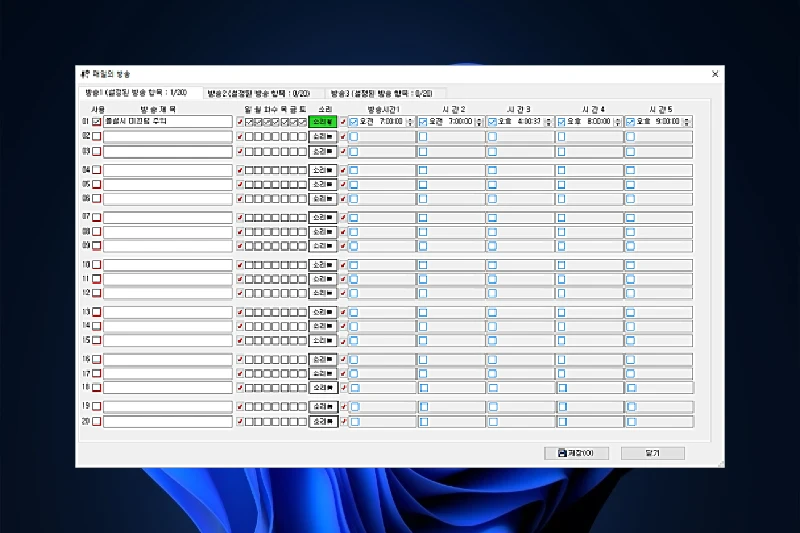800x533 pixels.
Task: Click the red check icon after row 05 sound button
Action: 343,184
